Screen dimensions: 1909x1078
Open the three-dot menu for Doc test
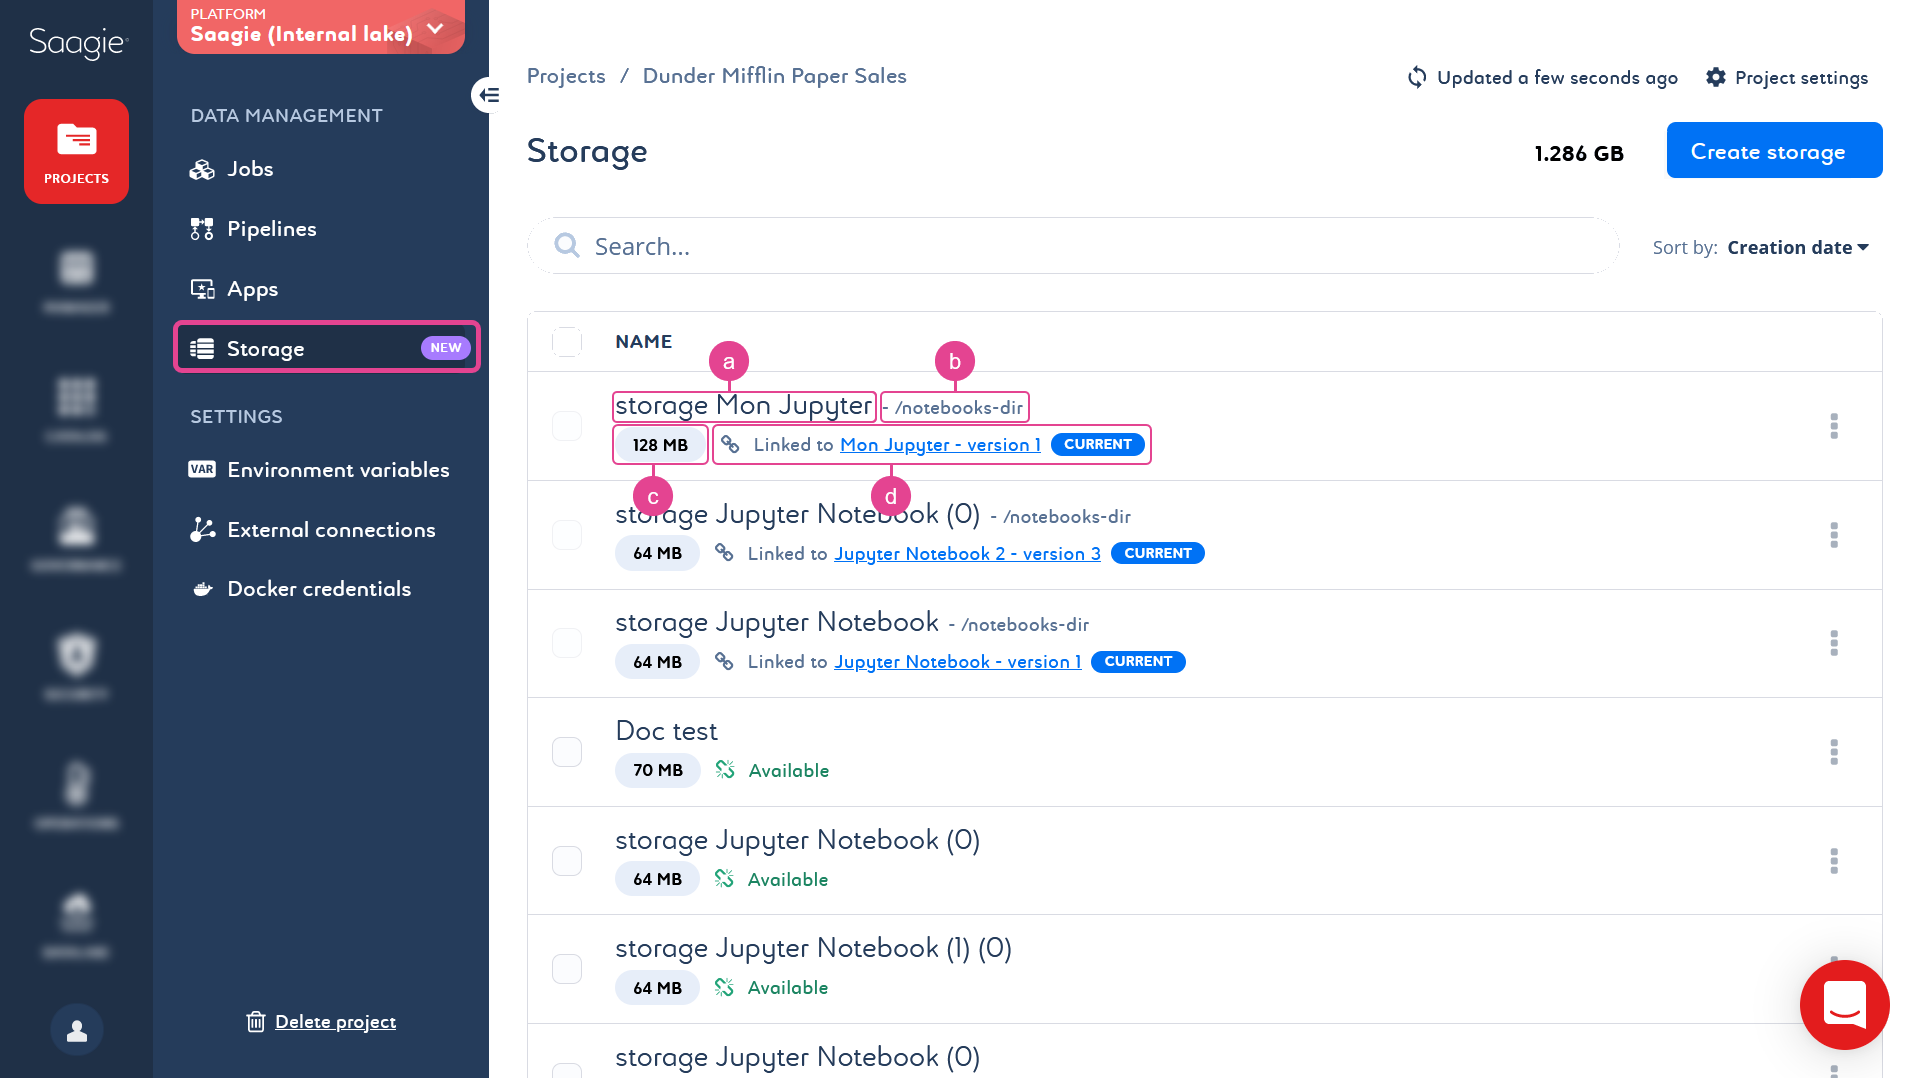pos(1834,752)
